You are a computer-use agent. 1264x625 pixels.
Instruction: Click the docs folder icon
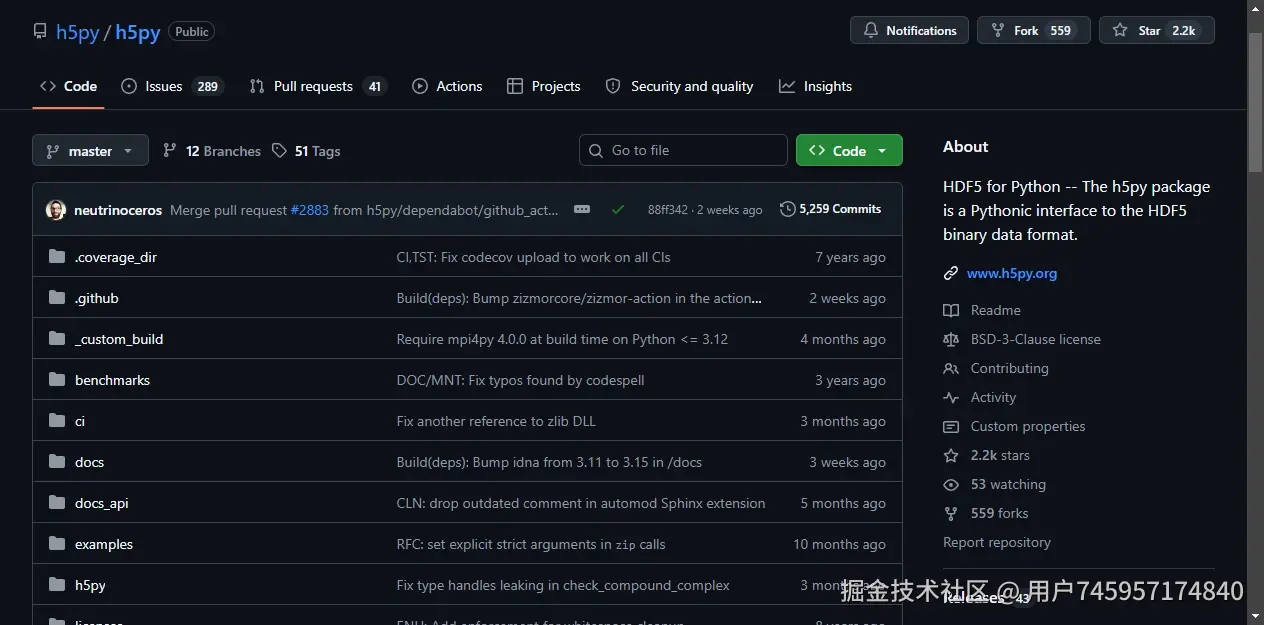coord(57,462)
